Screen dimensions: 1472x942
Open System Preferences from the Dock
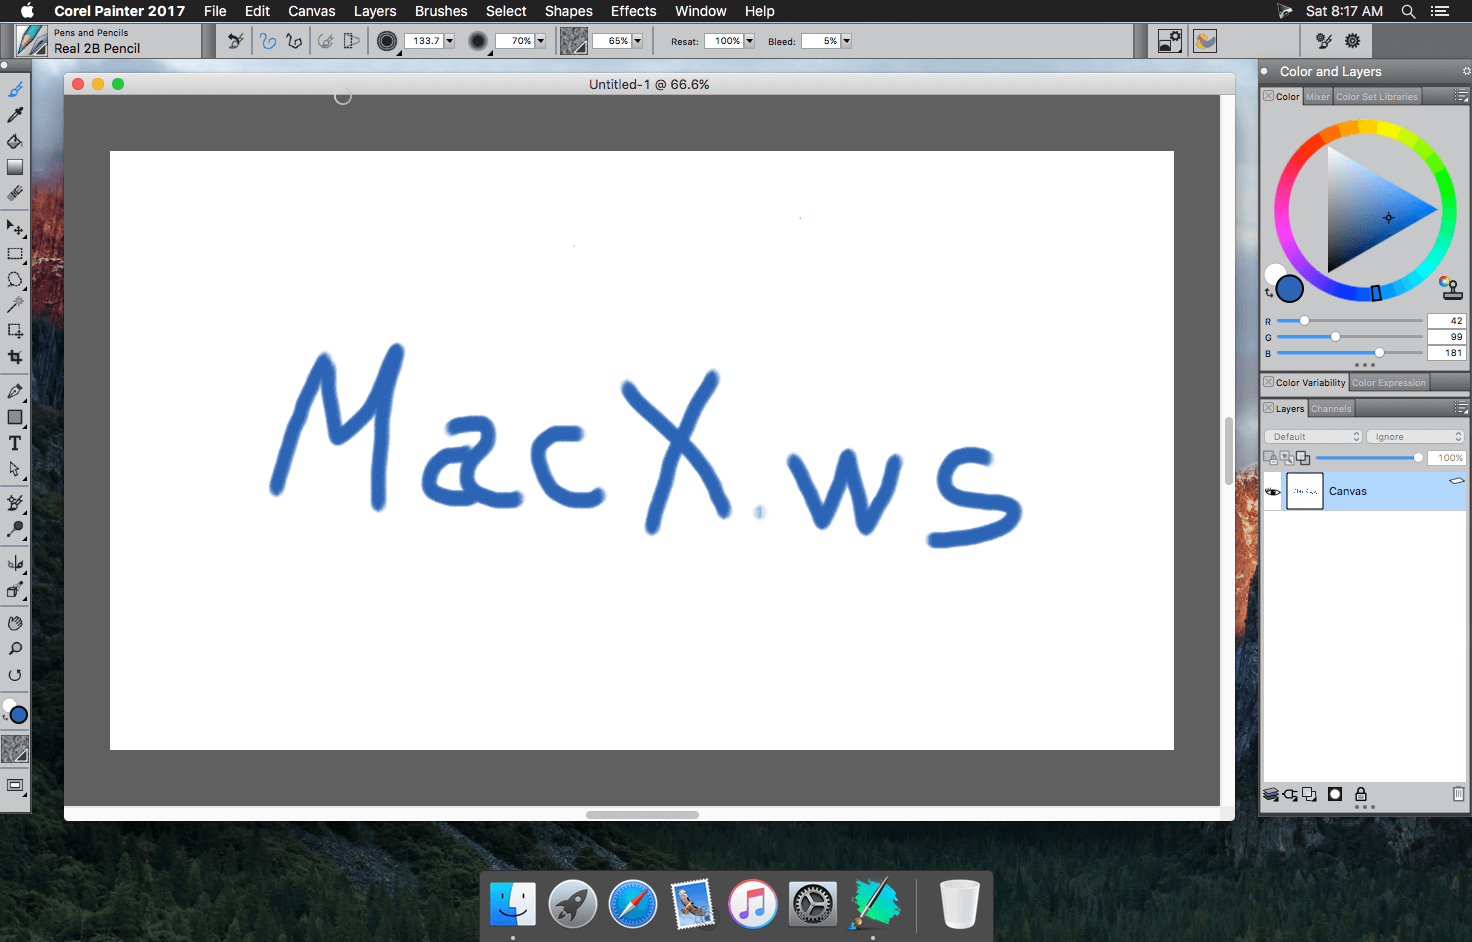tap(813, 904)
